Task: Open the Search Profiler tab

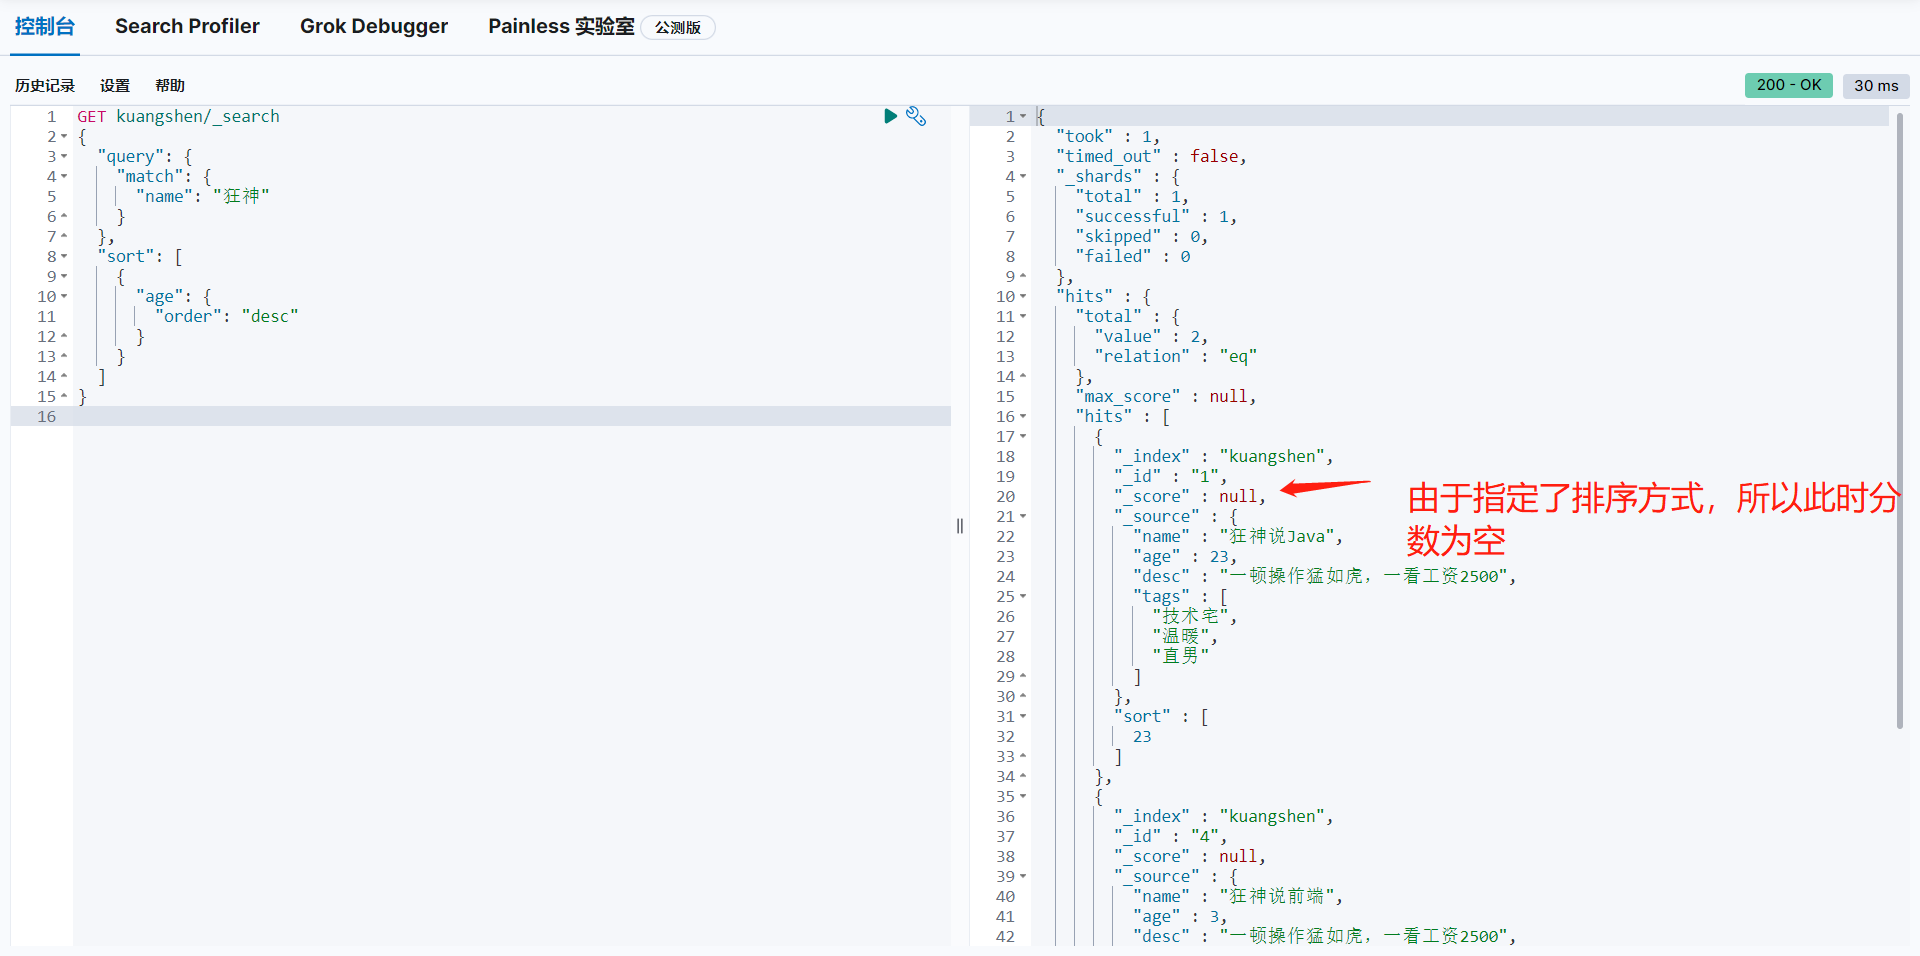Action: tap(187, 26)
